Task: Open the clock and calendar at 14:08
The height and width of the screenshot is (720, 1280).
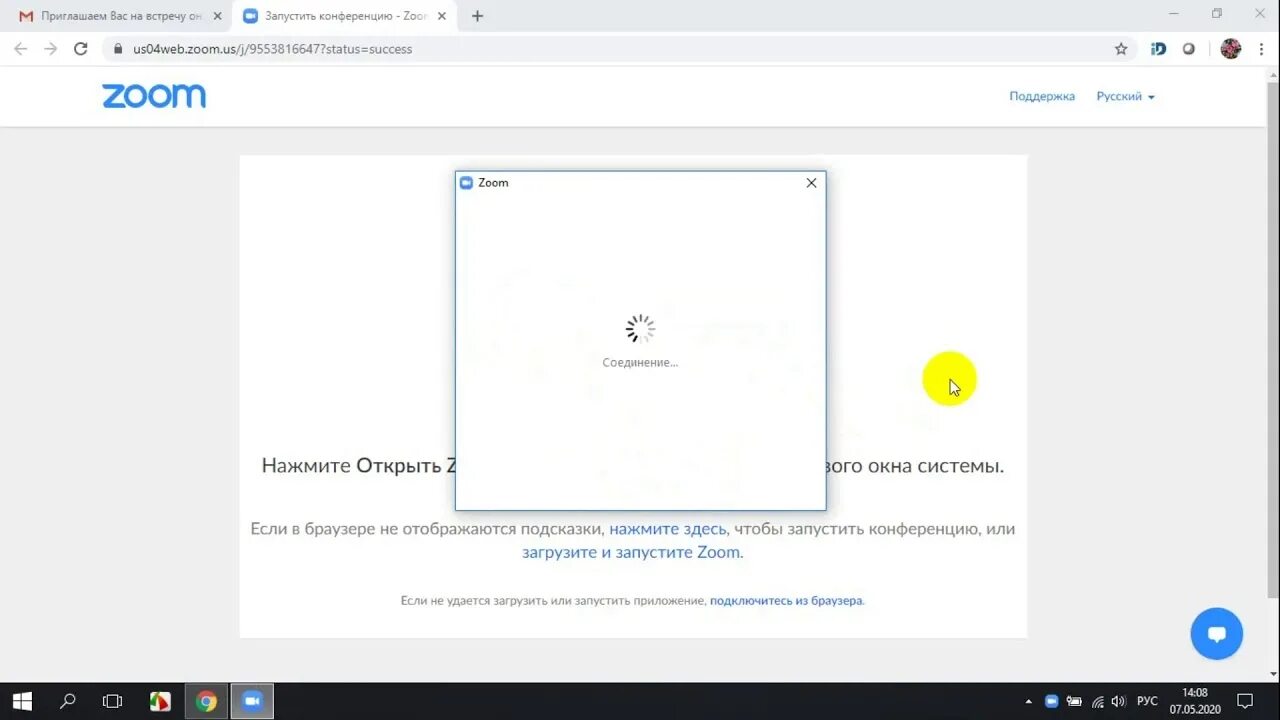Action: point(1195,701)
